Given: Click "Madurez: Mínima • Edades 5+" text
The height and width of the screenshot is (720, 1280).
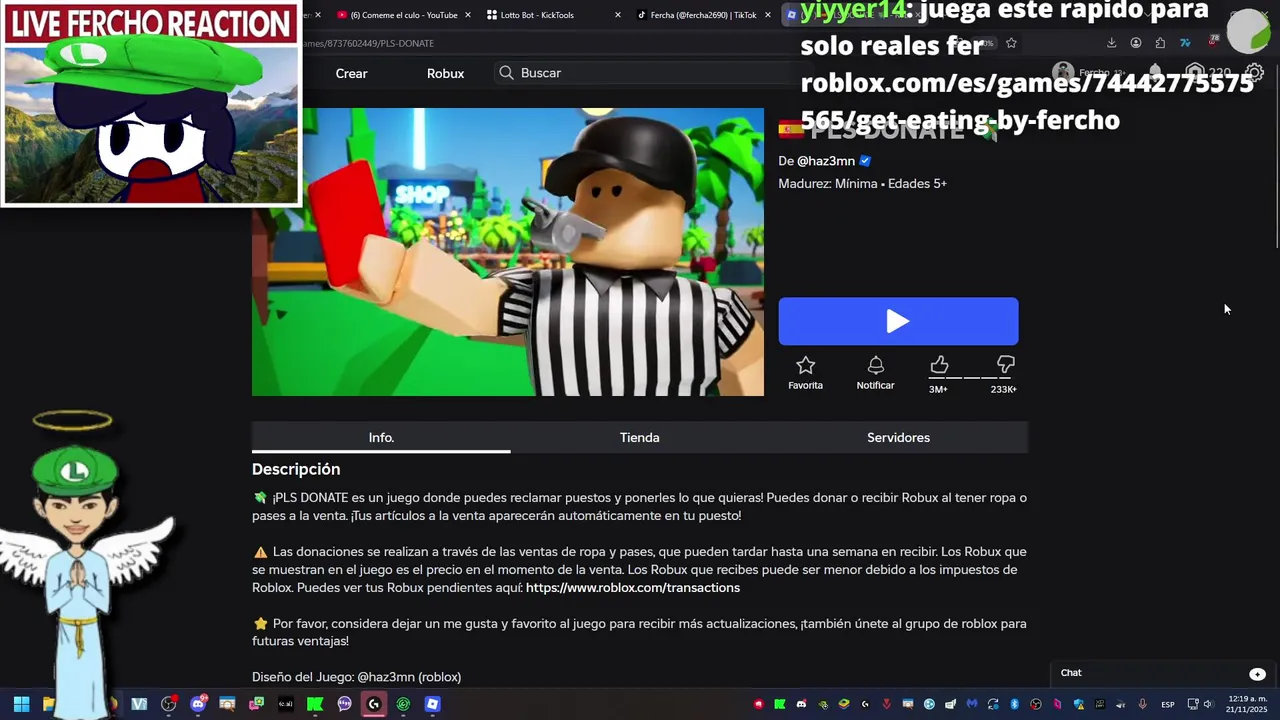Looking at the screenshot, I should (x=863, y=184).
